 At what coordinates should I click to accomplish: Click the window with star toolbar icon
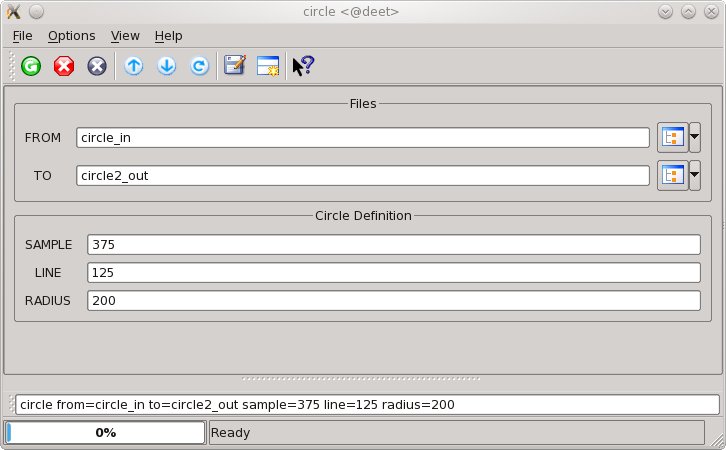(268, 66)
